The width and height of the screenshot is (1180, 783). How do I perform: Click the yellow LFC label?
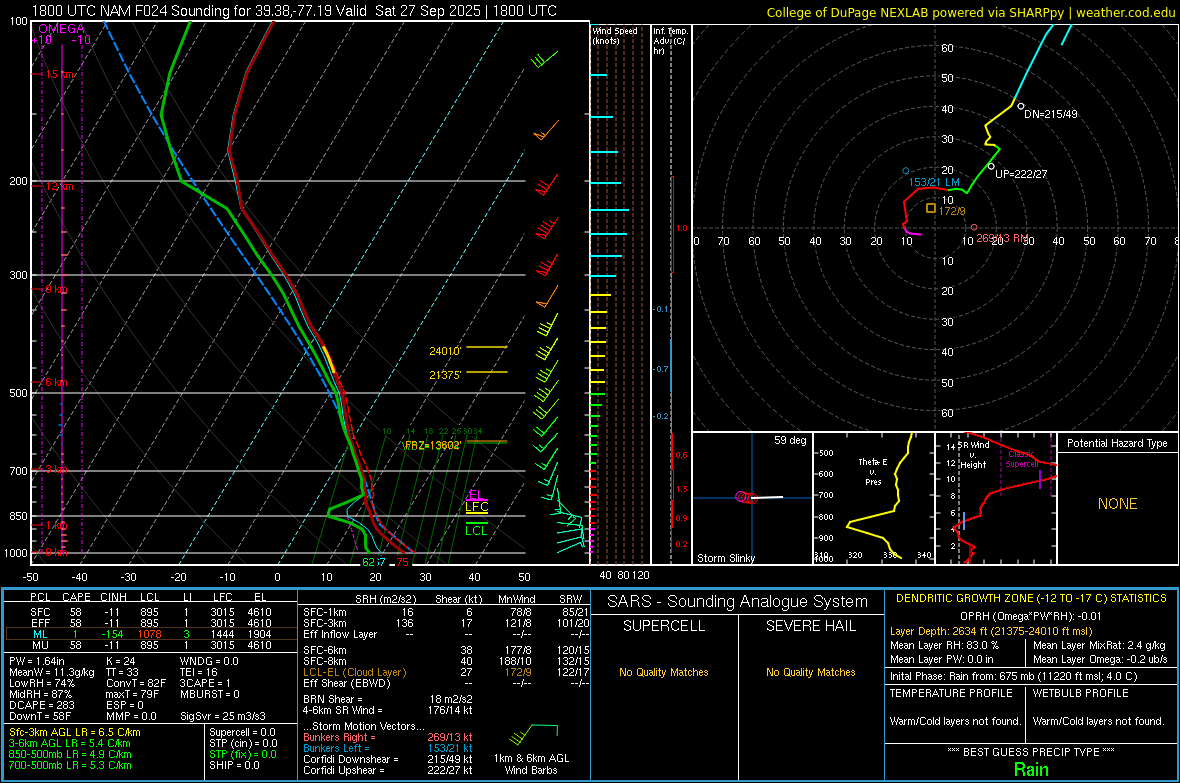(x=476, y=507)
